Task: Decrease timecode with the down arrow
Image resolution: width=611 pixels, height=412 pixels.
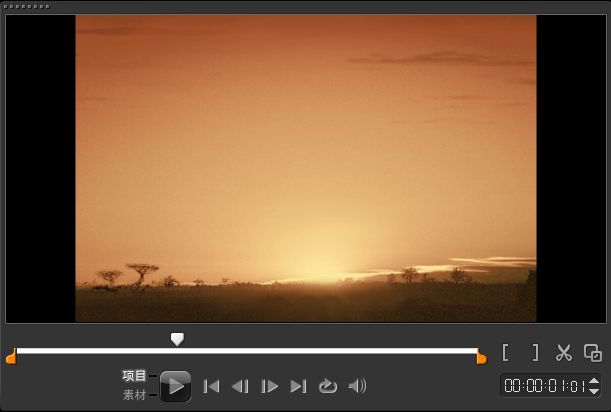Action: point(594,391)
